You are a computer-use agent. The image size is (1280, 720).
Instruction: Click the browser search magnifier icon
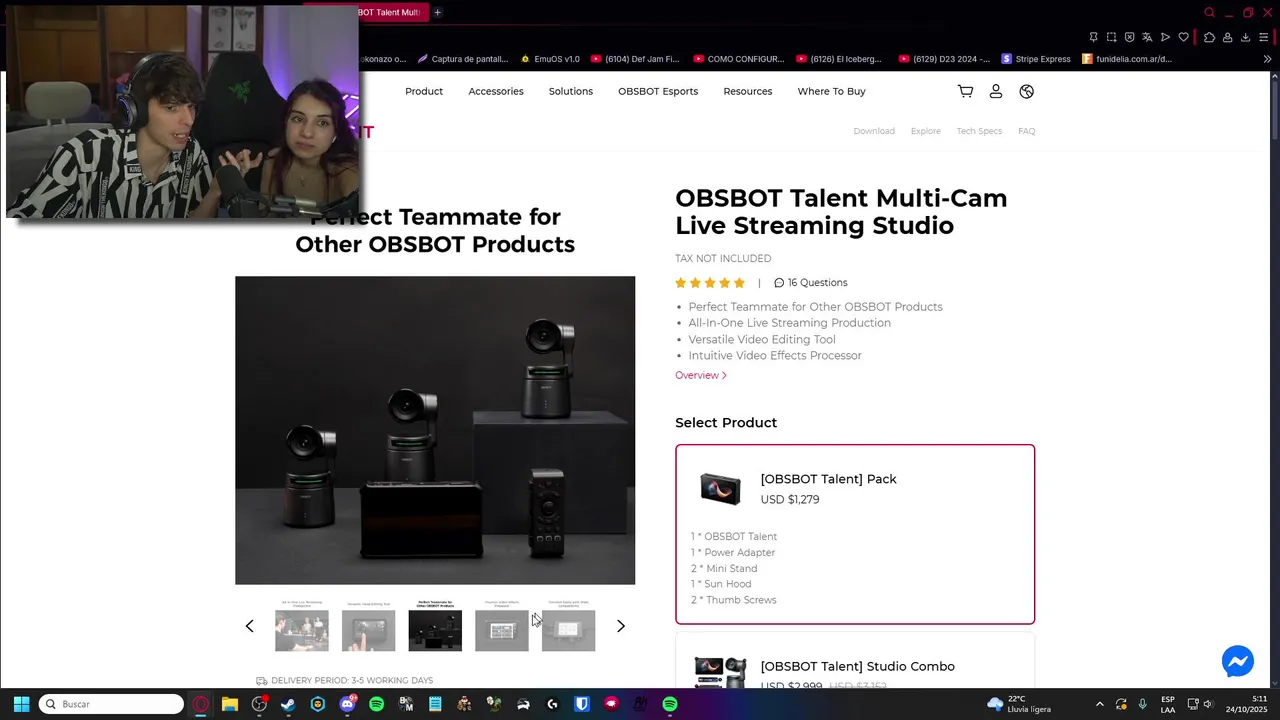(x=1209, y=13)
